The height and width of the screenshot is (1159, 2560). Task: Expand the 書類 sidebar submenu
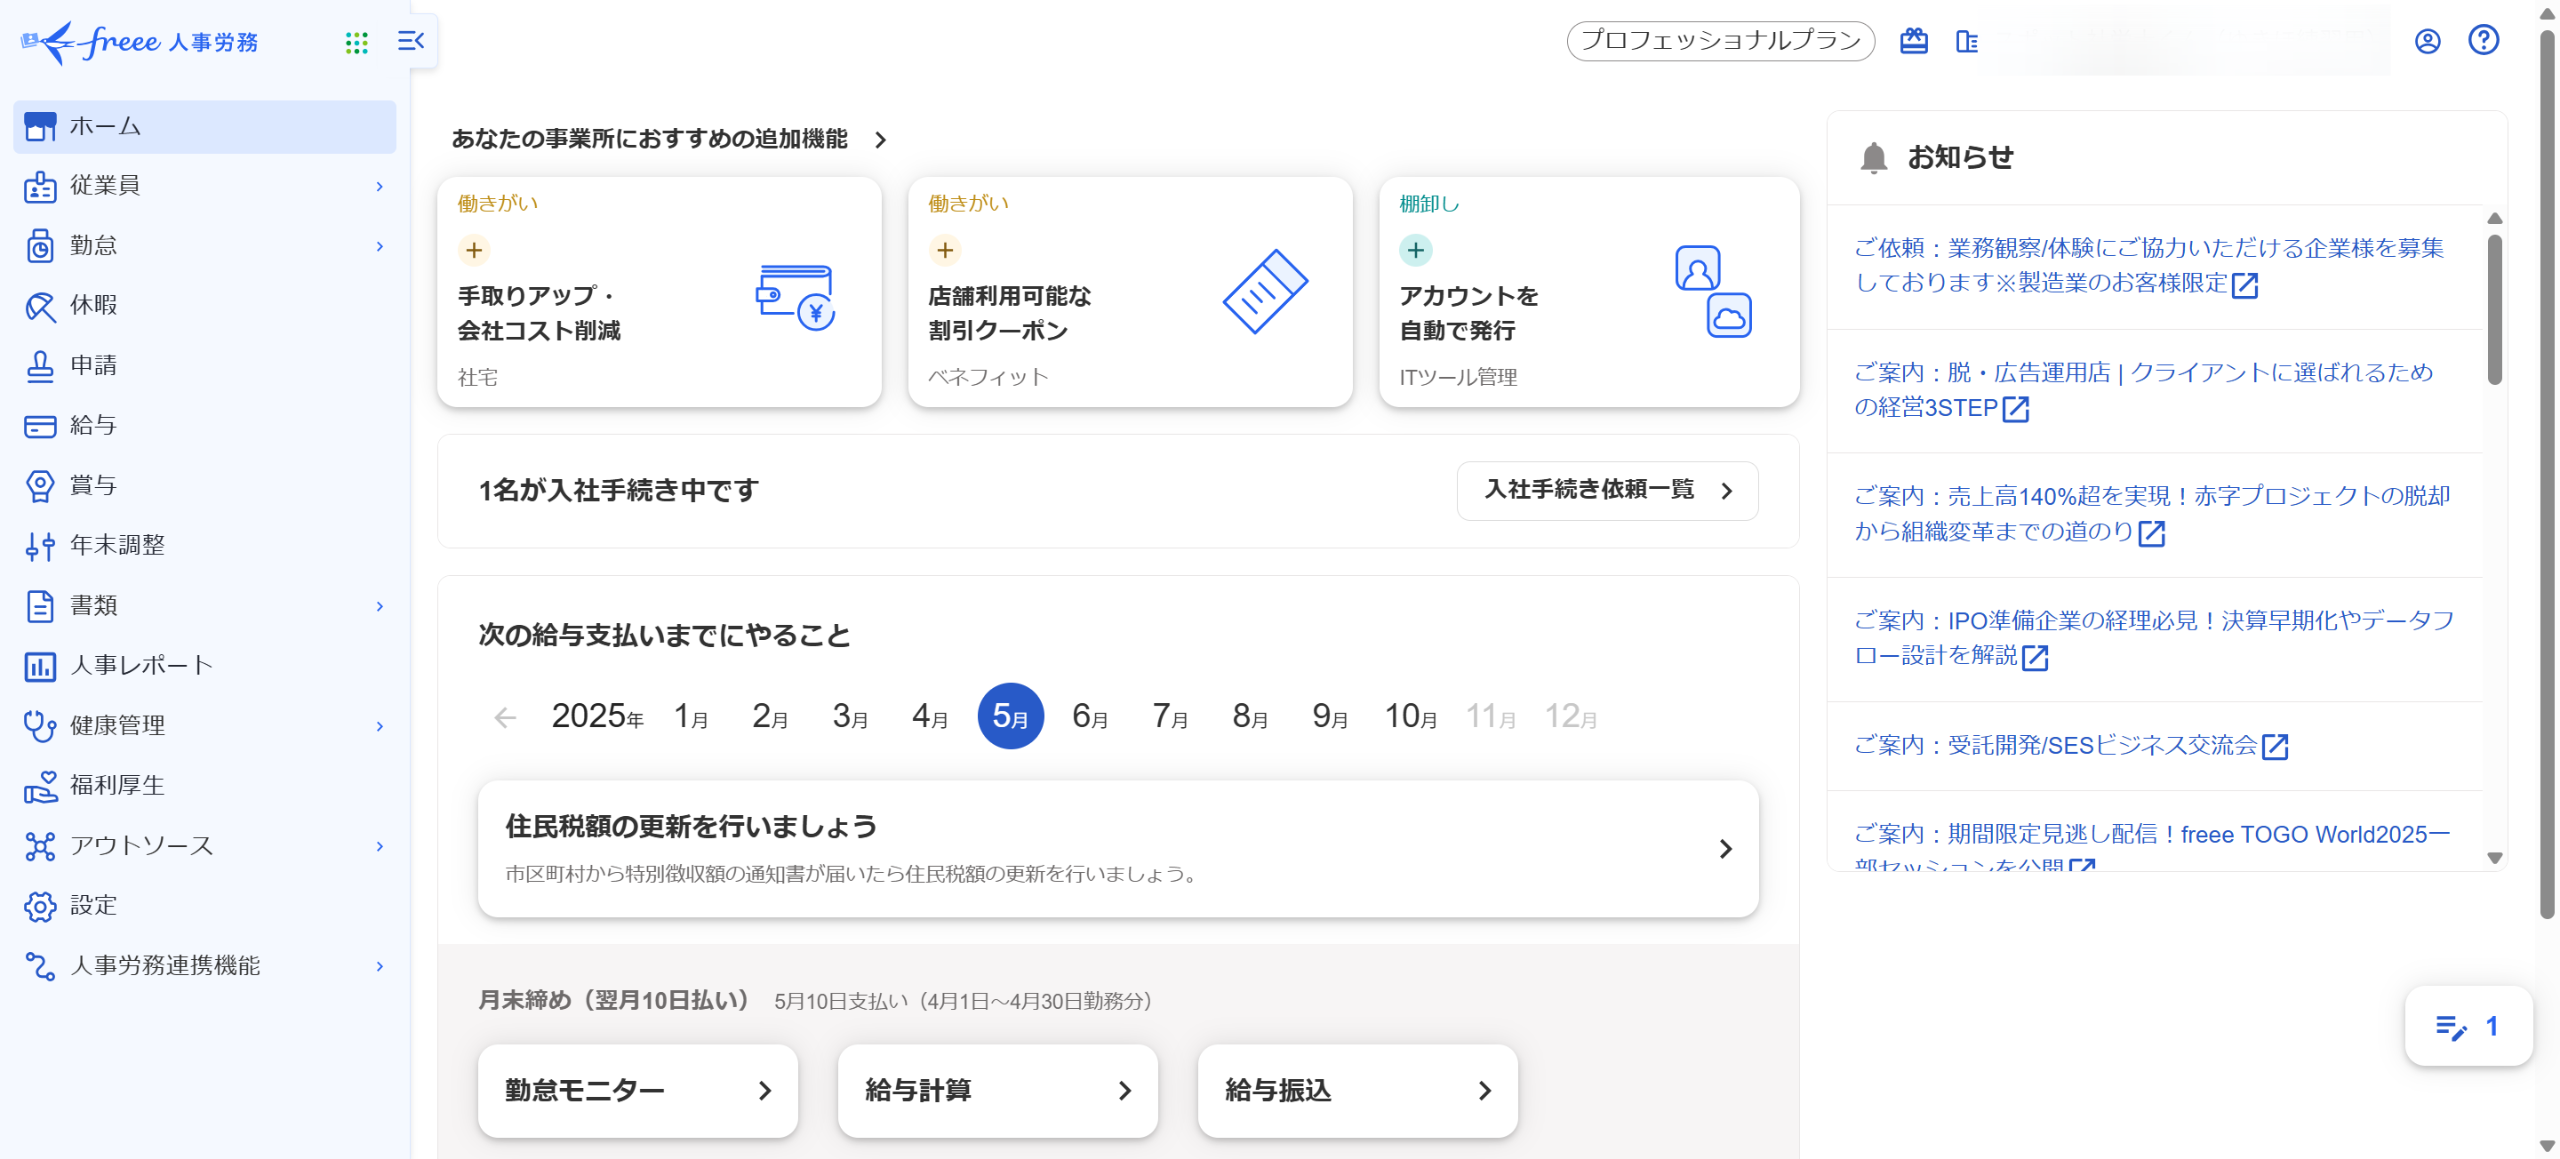[380, 606]
